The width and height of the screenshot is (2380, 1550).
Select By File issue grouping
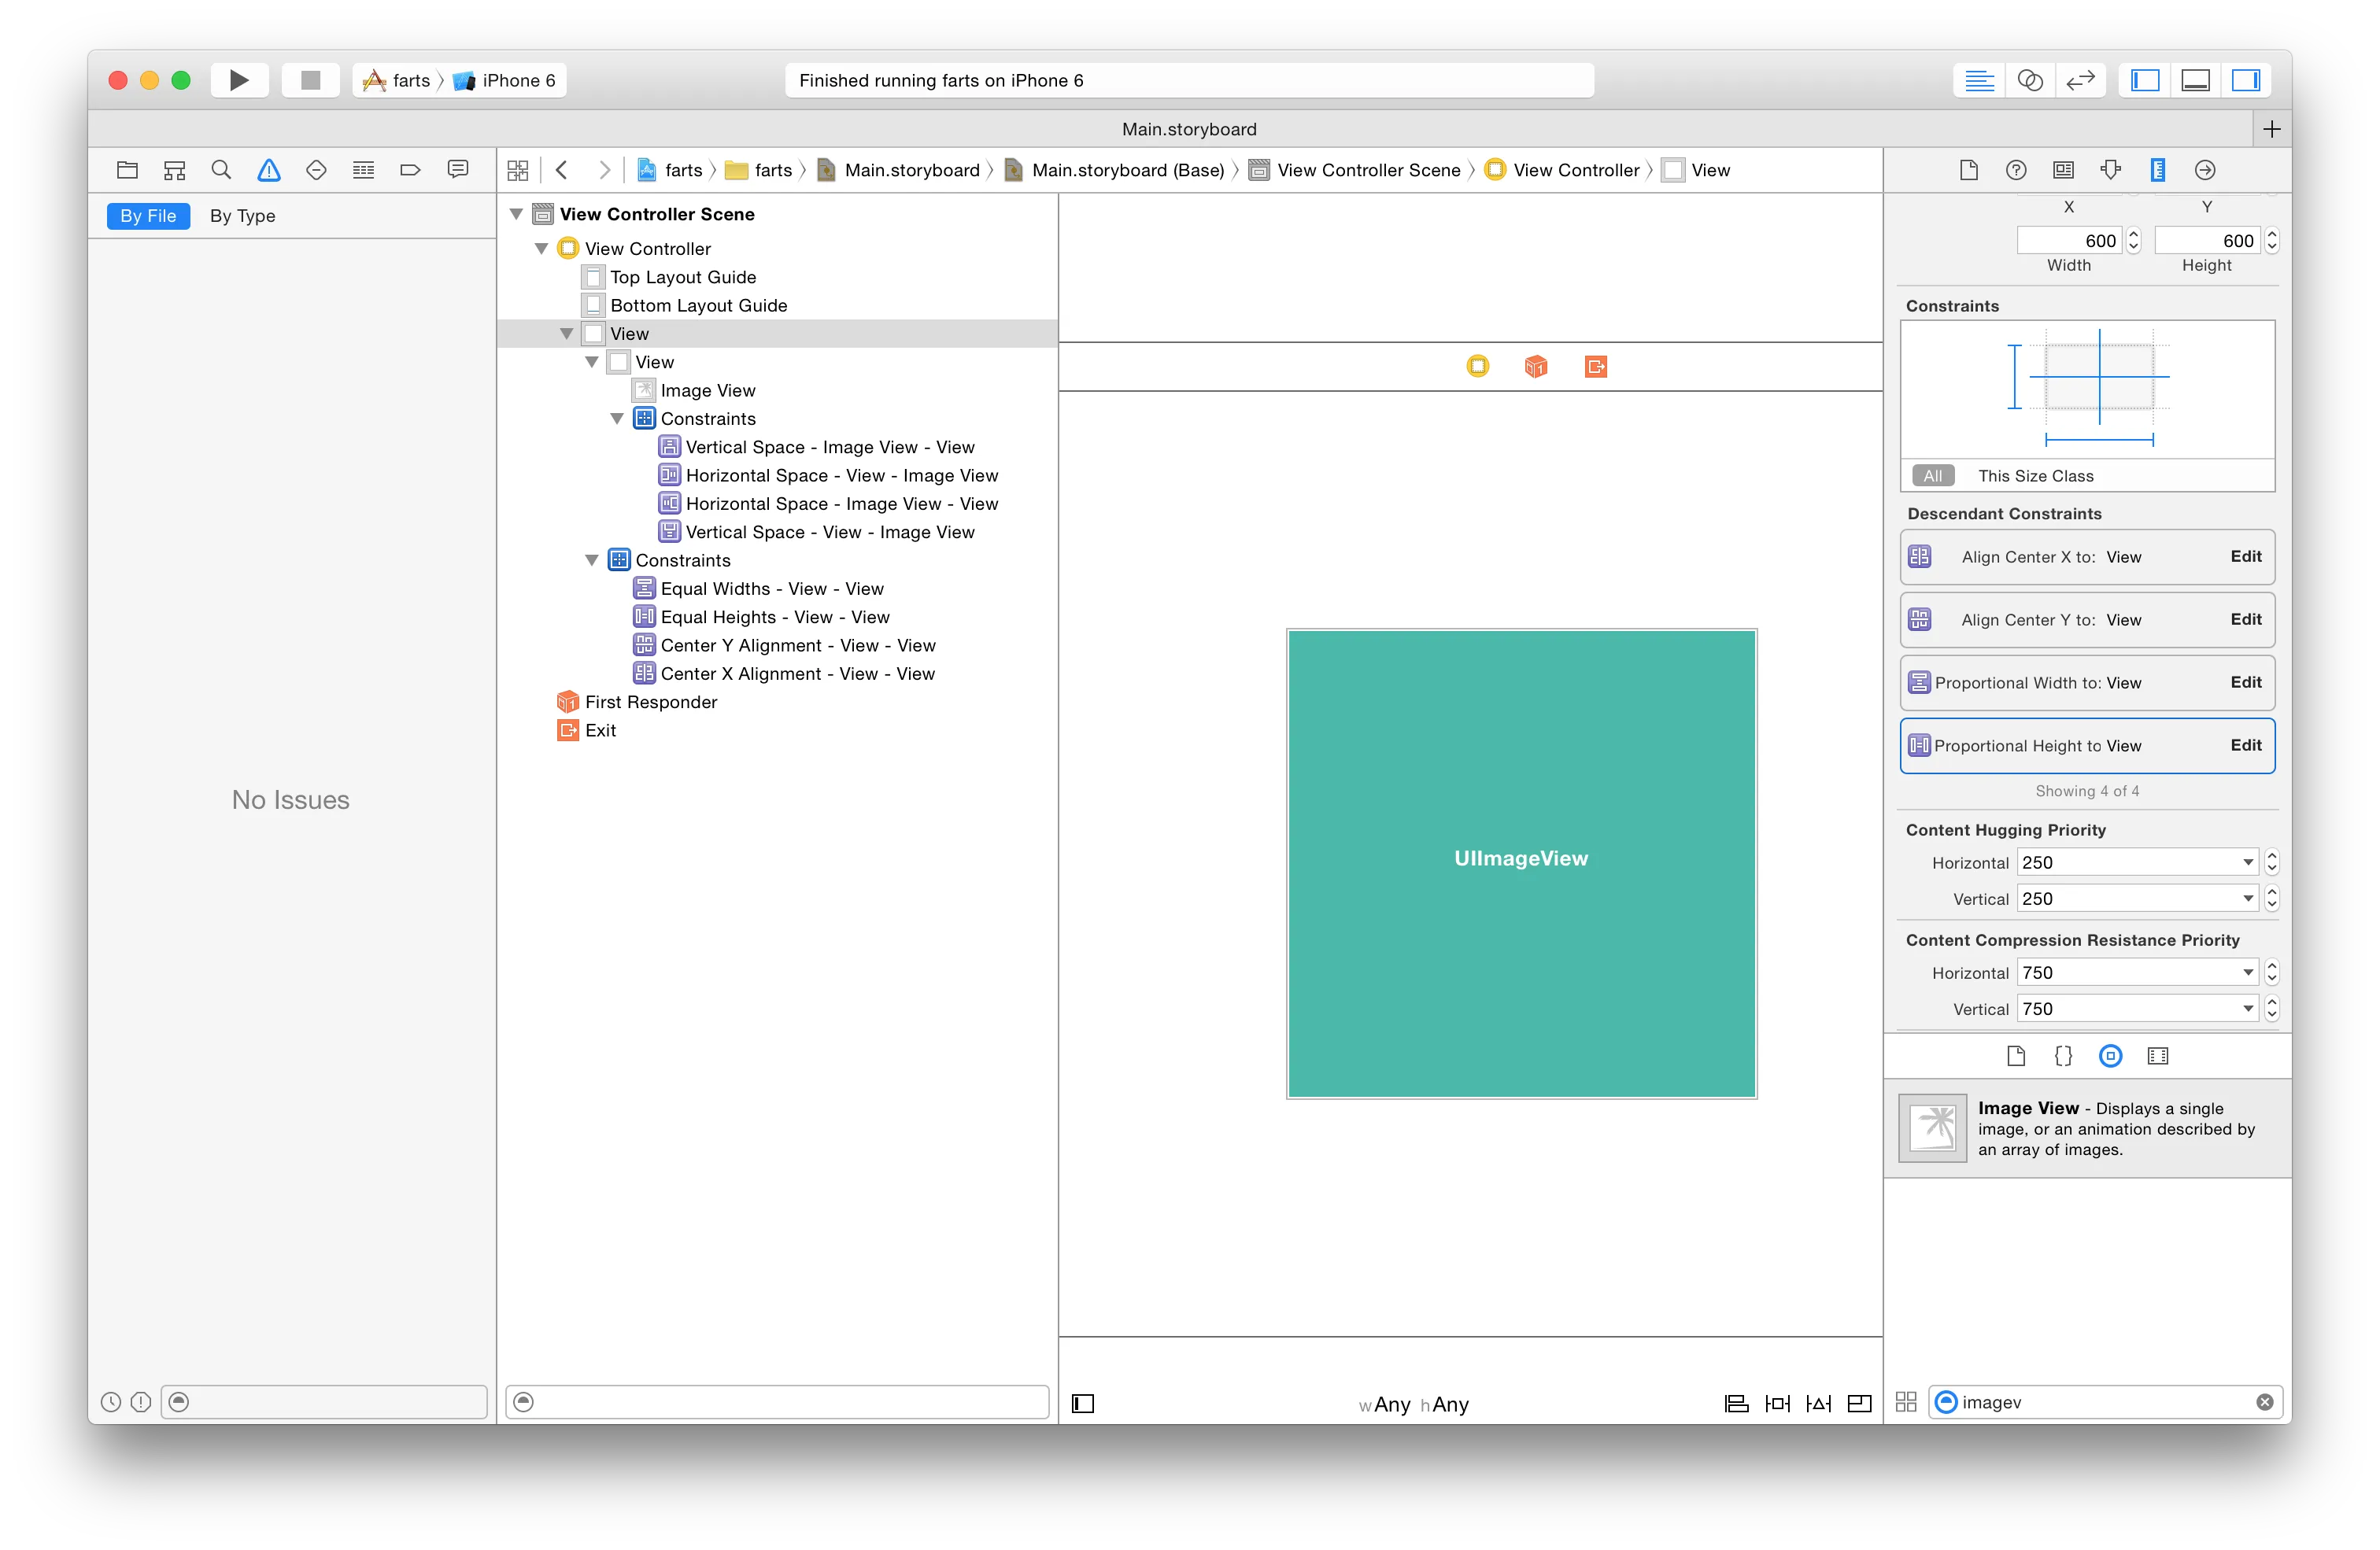click(x=148, y=216)
